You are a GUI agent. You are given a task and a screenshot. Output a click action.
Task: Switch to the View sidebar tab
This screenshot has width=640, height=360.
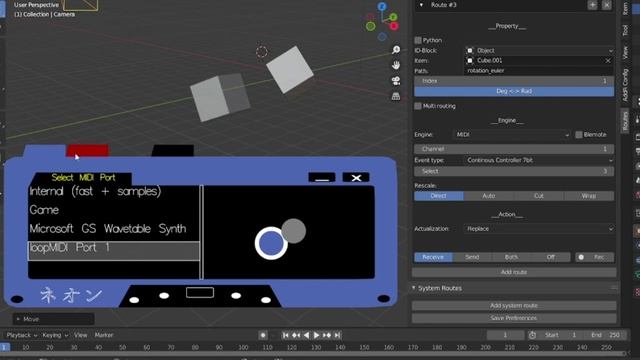click(625, 52)
